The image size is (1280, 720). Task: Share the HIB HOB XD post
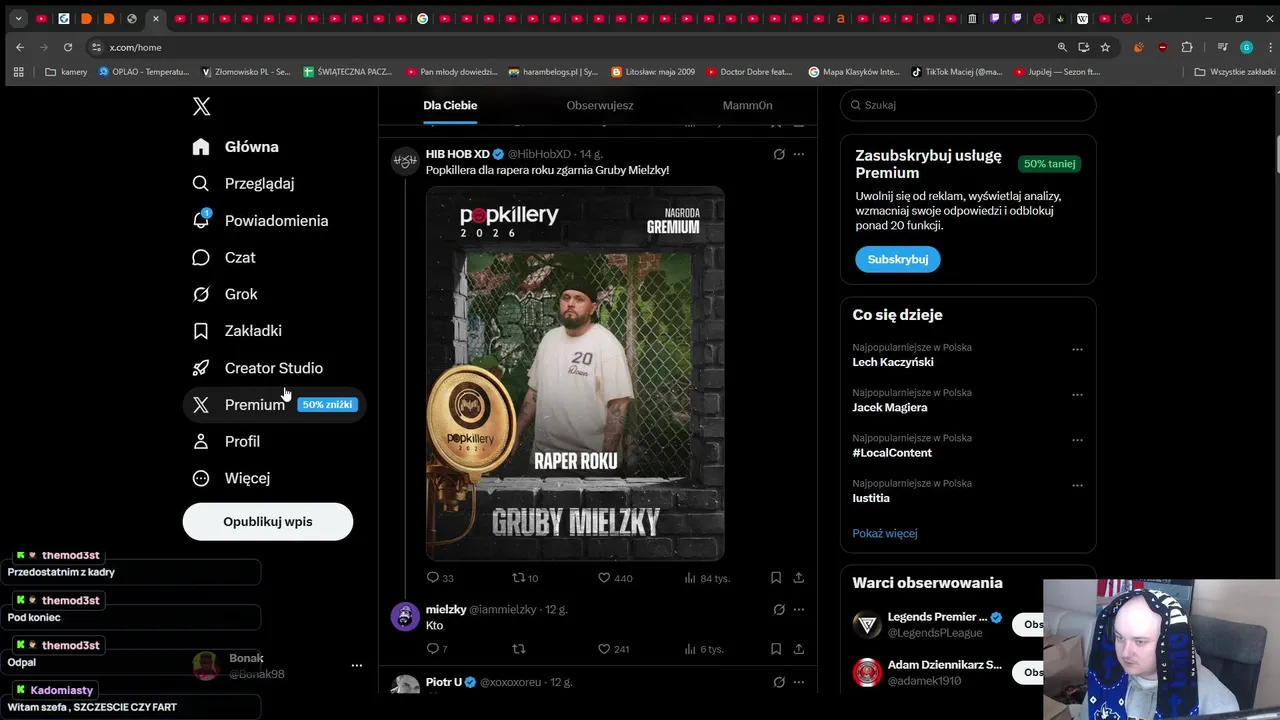pos(798,578)
